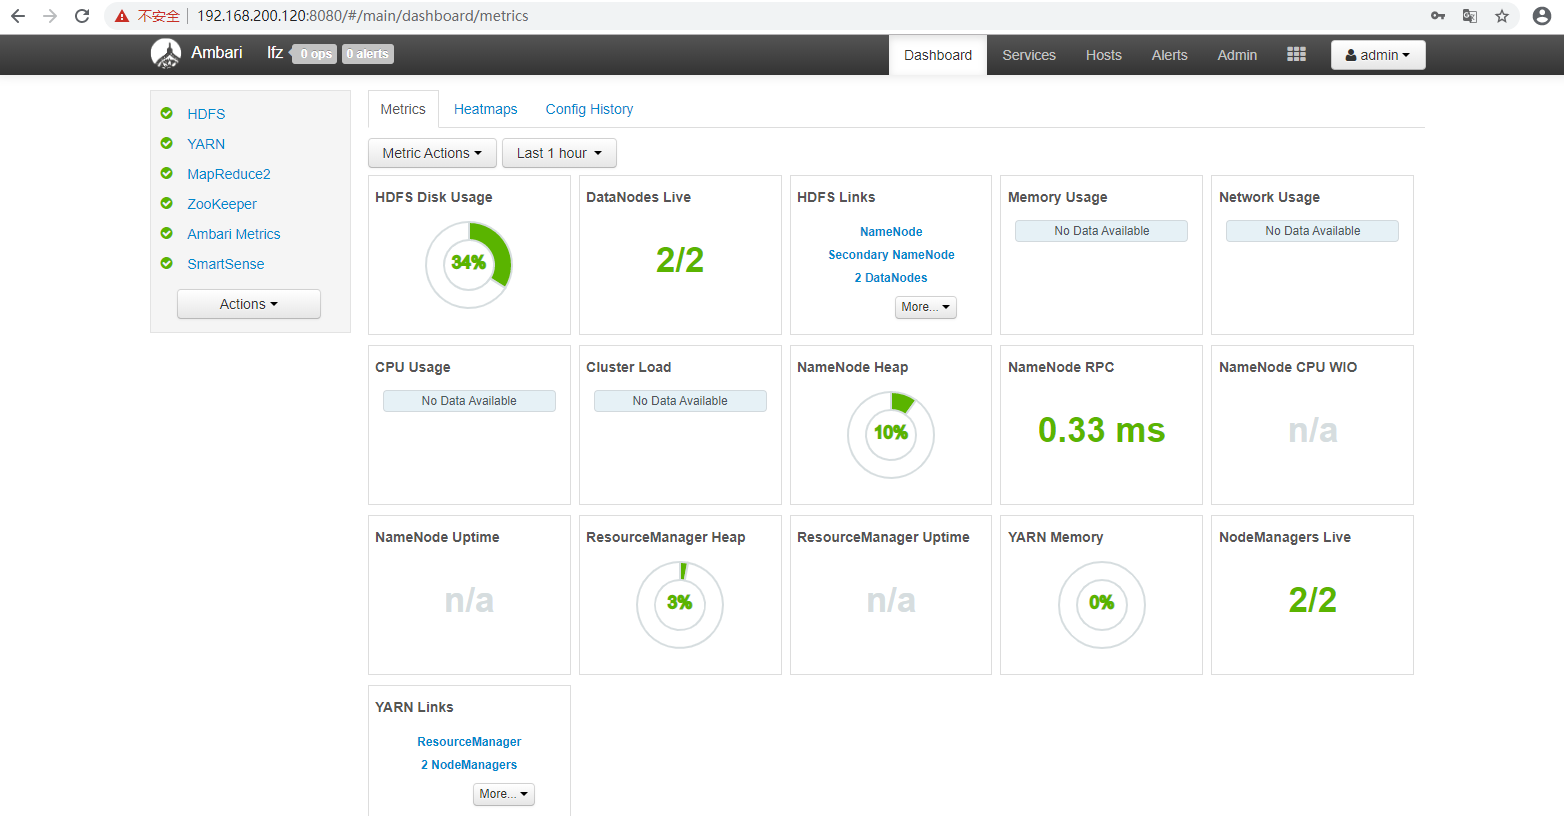Click the translate page icon
Image resolution: width=1564 pixels, height=816 pixels.
pyautogui.click(x=1470, y=16)
